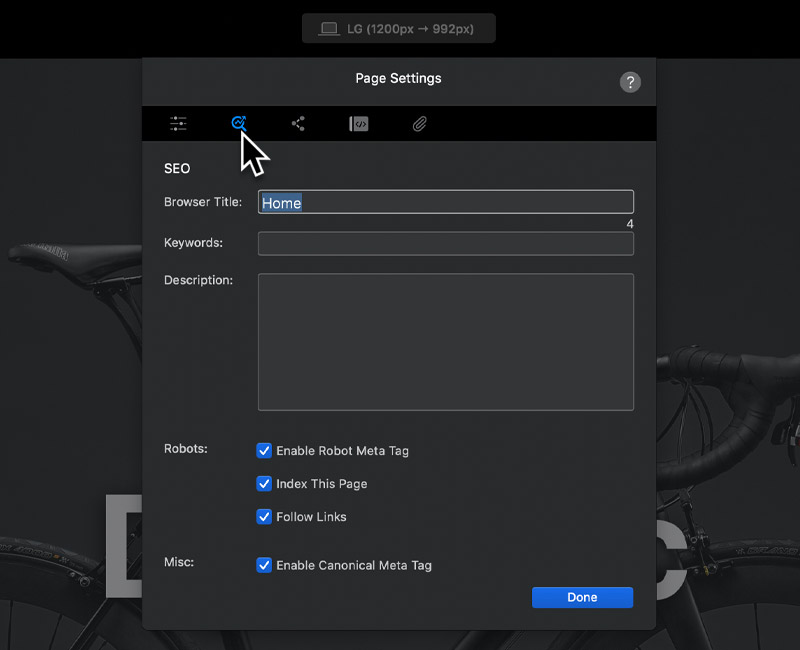Click the laptop breakpoint icon
The image size is (800, 650).
pos(329,29)
